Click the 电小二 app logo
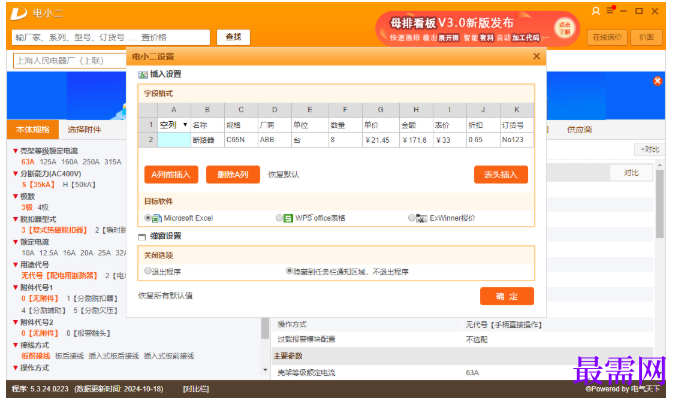The width and height of the screenshot is (685, 402). (19, 14)
